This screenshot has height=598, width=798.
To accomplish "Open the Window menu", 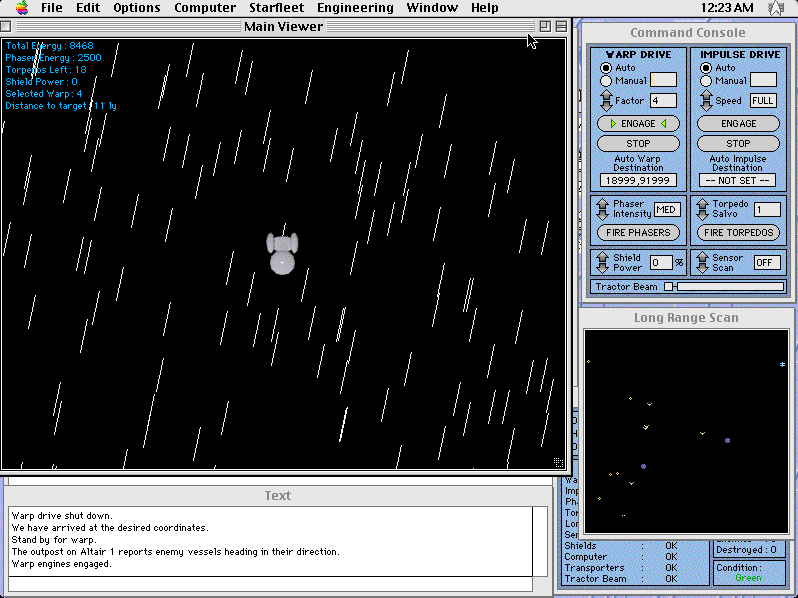I will pos(432,8).
